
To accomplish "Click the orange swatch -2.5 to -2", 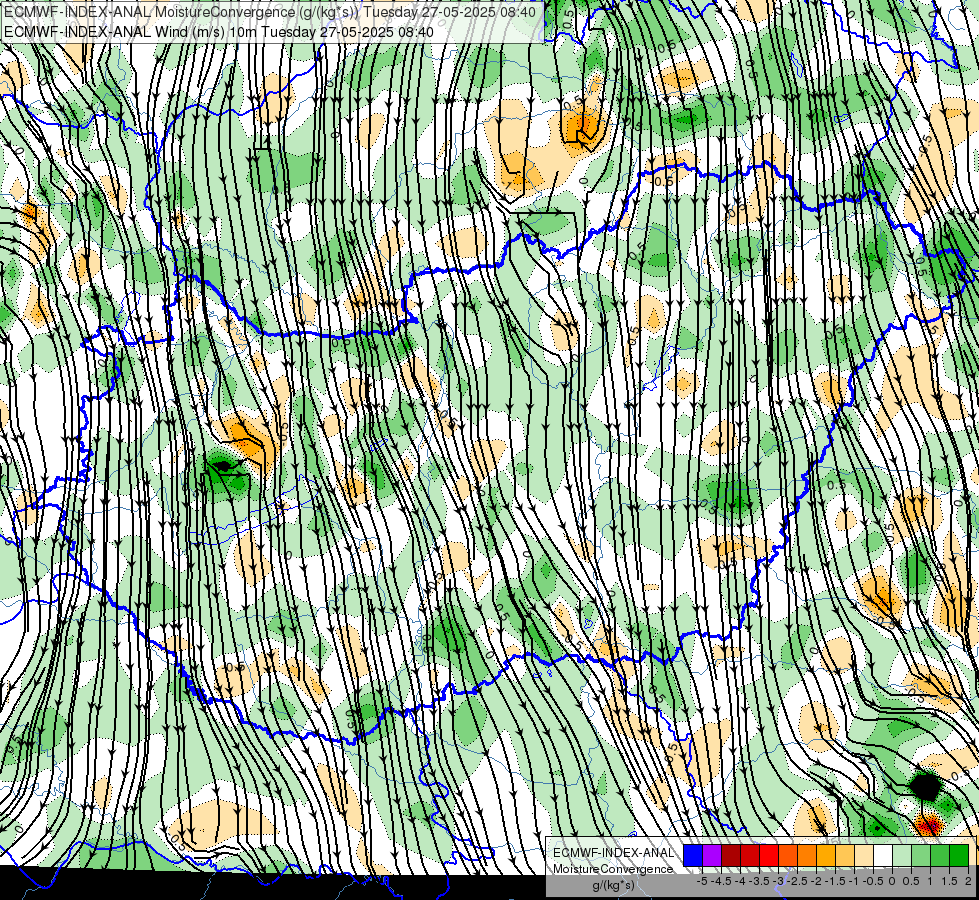I will (x=807, y=855).
